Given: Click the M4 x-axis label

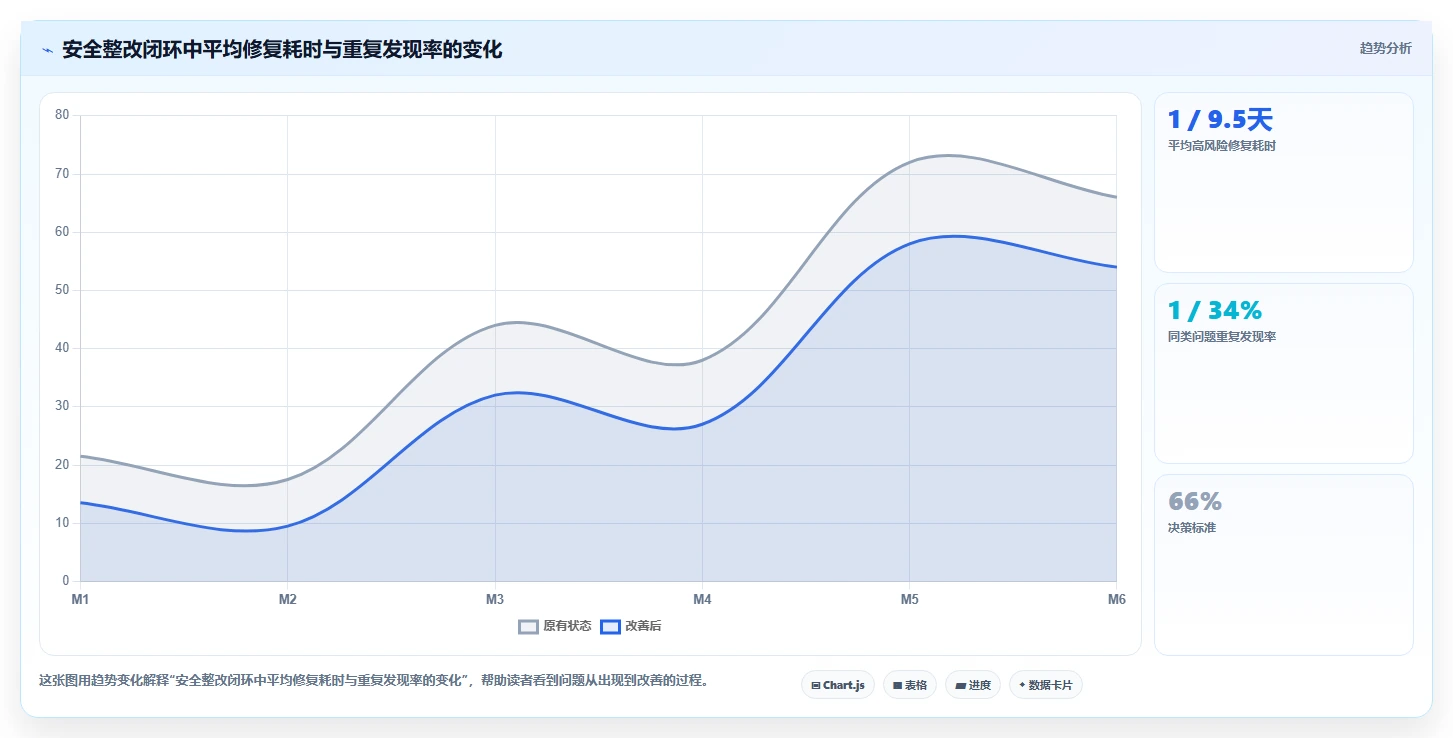Looking at the screenshot, I should pyautogui.click(x=702, y=599).
